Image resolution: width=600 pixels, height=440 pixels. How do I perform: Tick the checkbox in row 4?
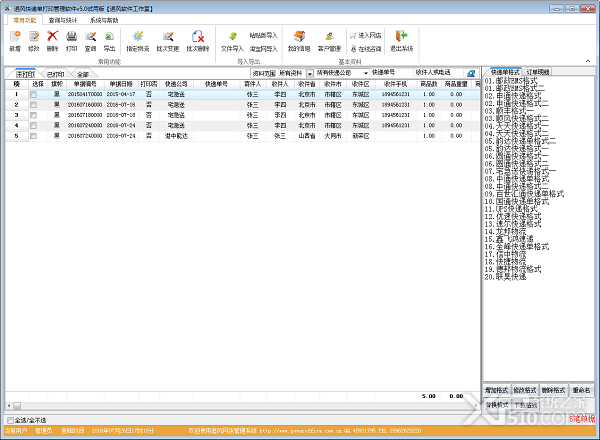coord(34,125)
